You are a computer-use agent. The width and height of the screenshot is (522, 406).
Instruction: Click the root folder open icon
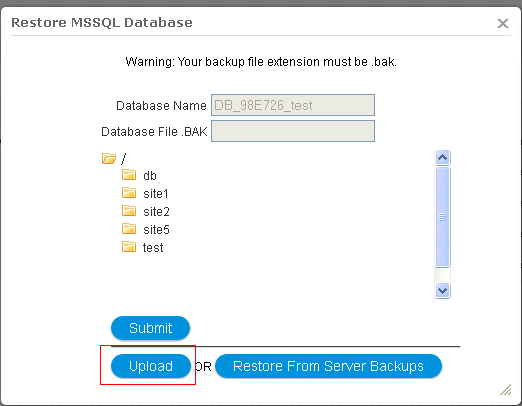click(109, 158)
